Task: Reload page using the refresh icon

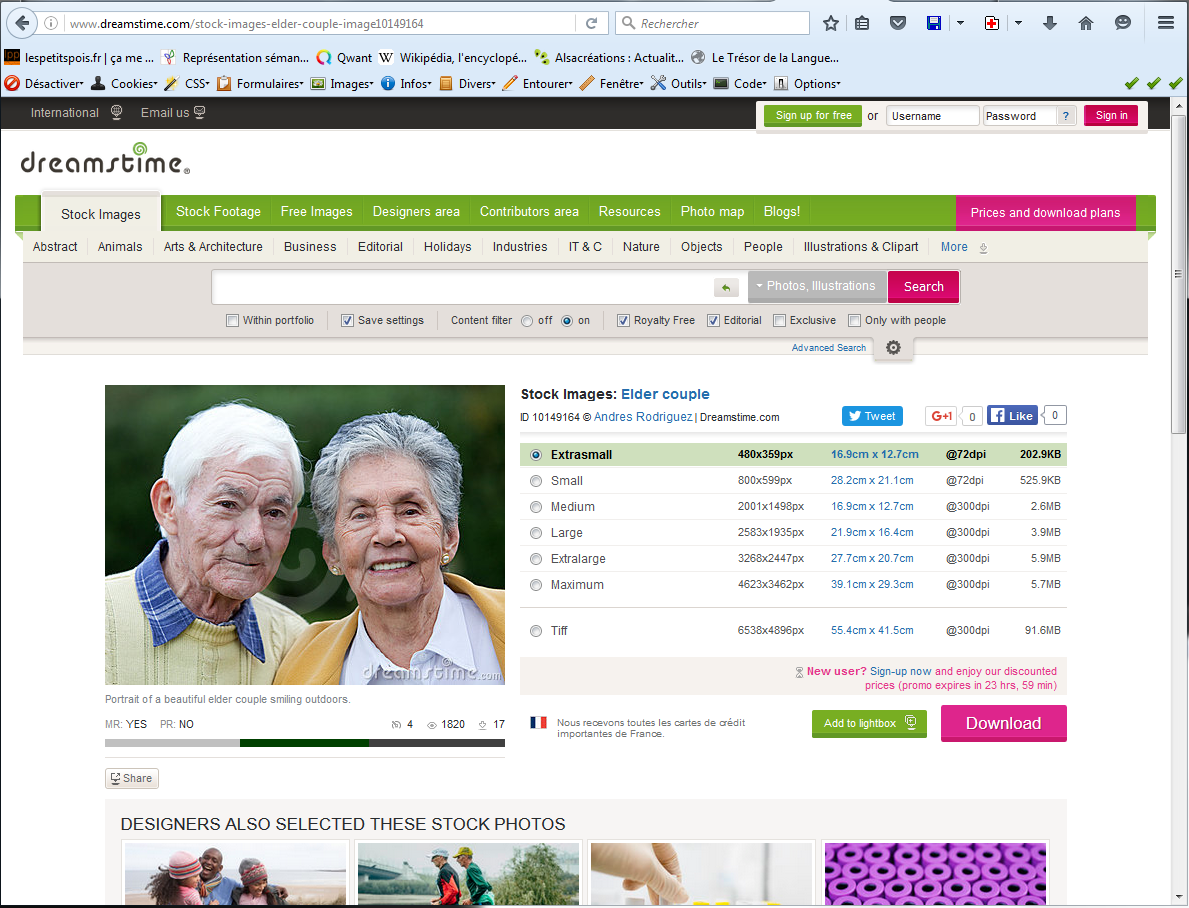Action: (x=592, y=23)
